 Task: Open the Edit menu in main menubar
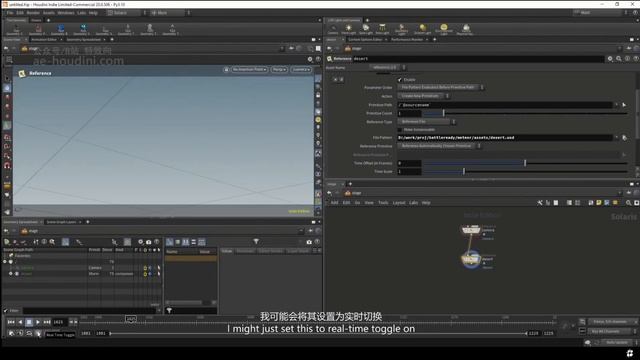[x=20, y=13]
